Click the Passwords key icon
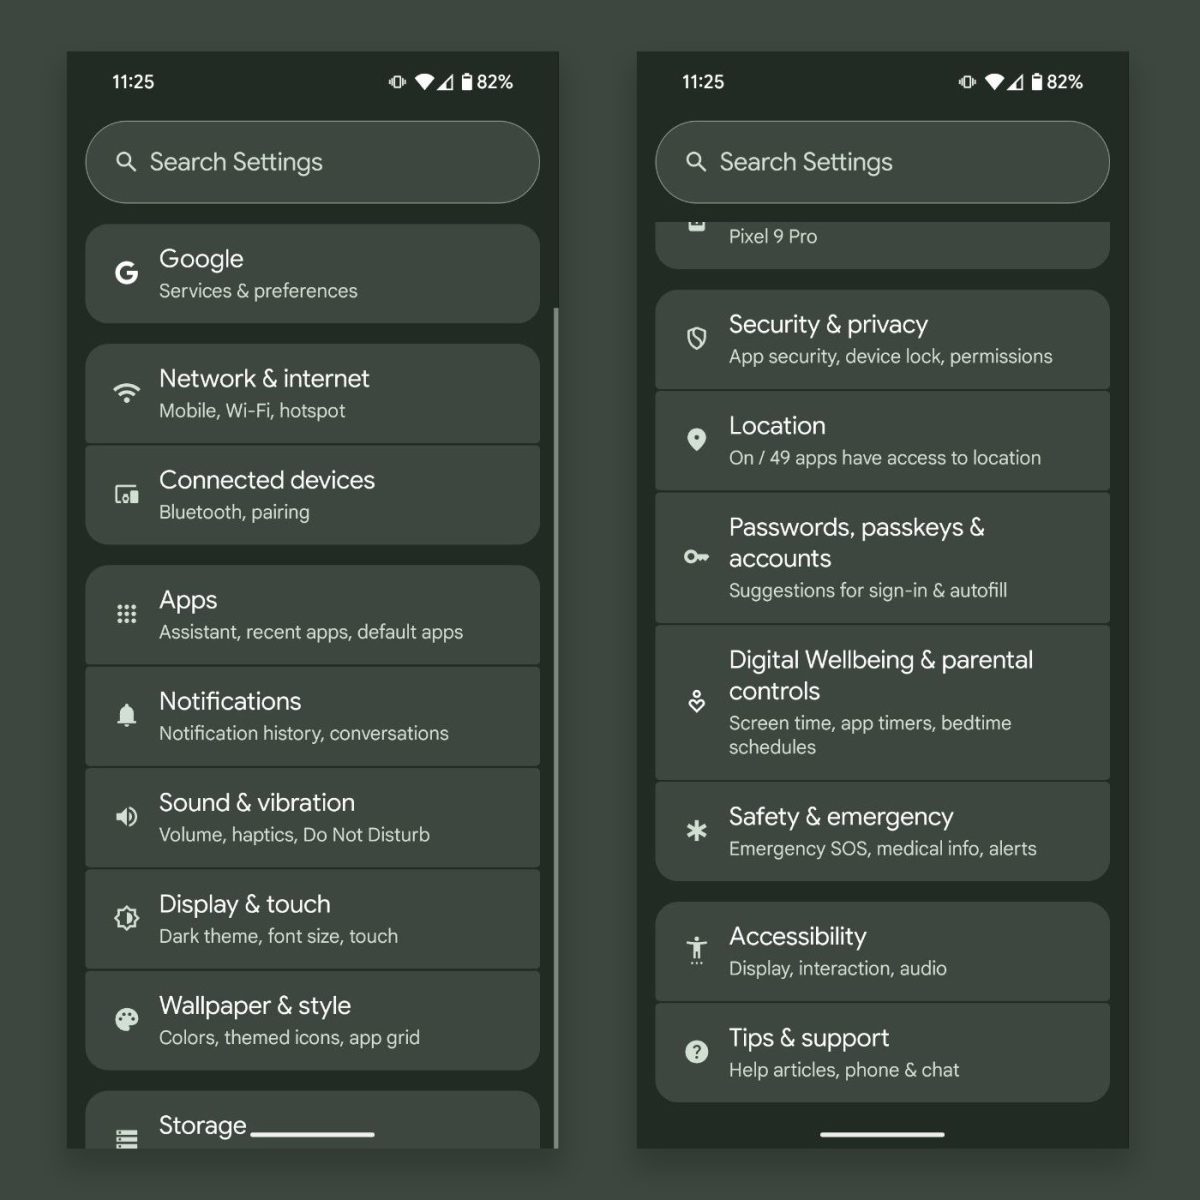 click(x=696, y=557)
